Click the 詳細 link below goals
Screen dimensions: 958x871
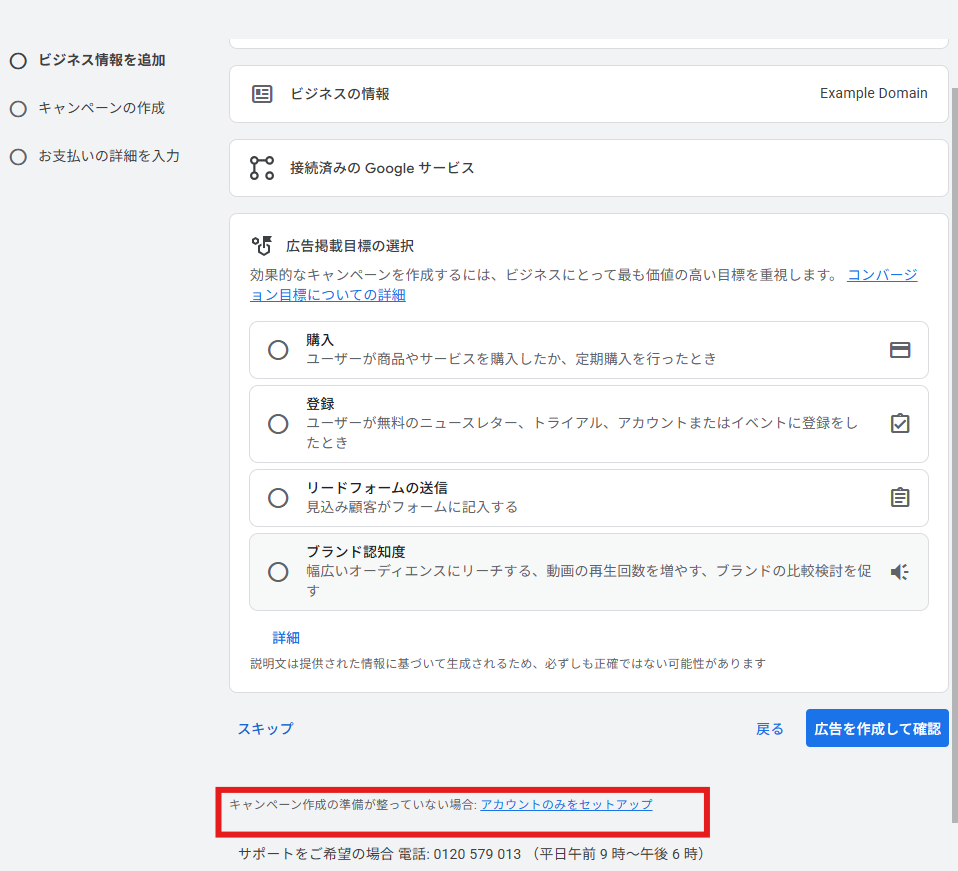coord(285,638)
